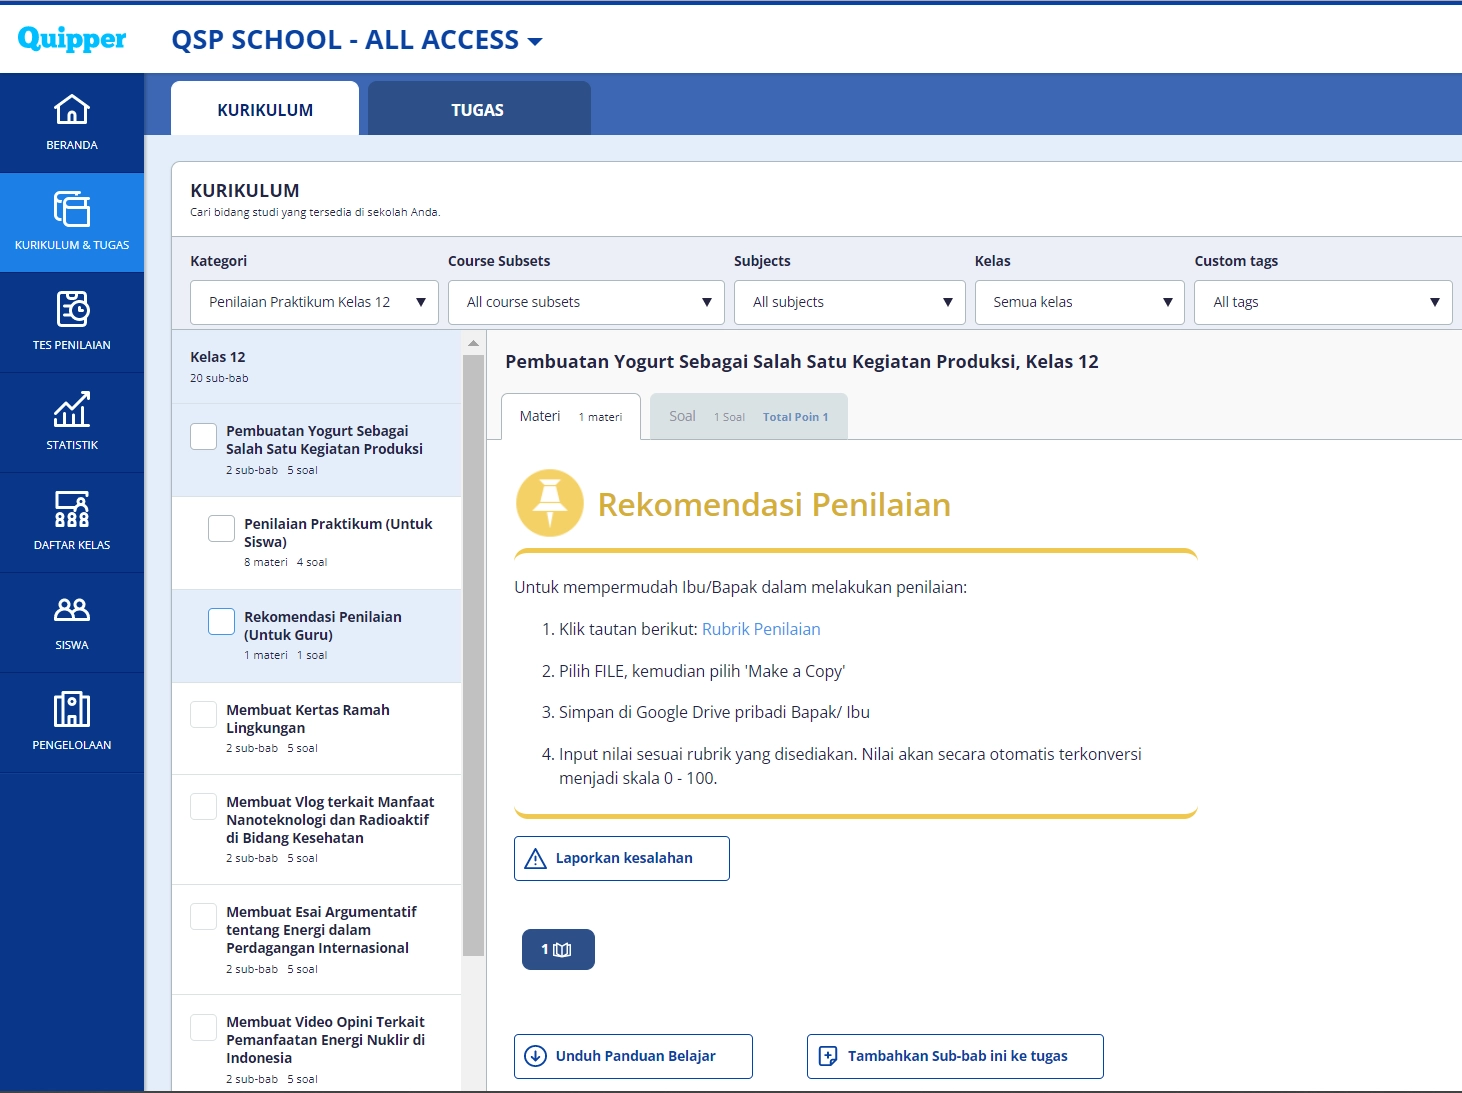Open the Rubrik Penilaian link
Screen dimensions: 1462x1093
click(x=761, y=629)
